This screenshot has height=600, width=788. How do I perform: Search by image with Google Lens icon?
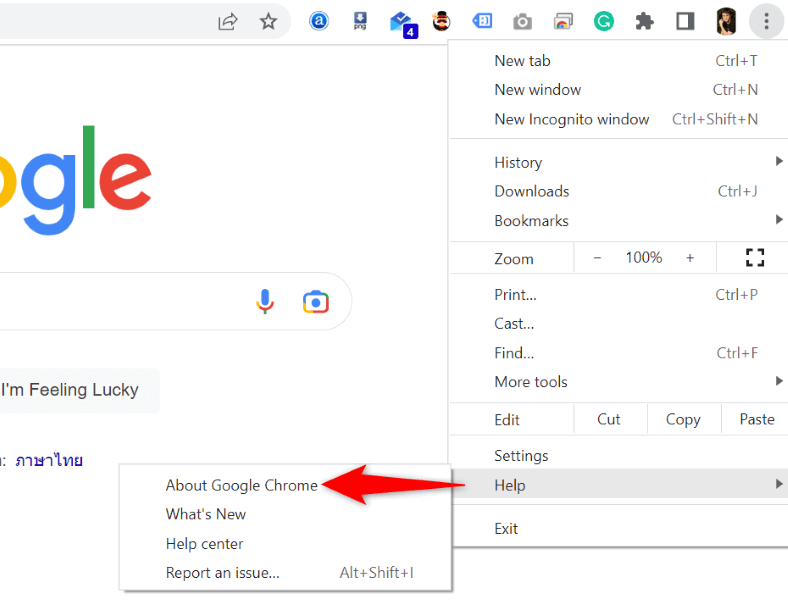316,302
